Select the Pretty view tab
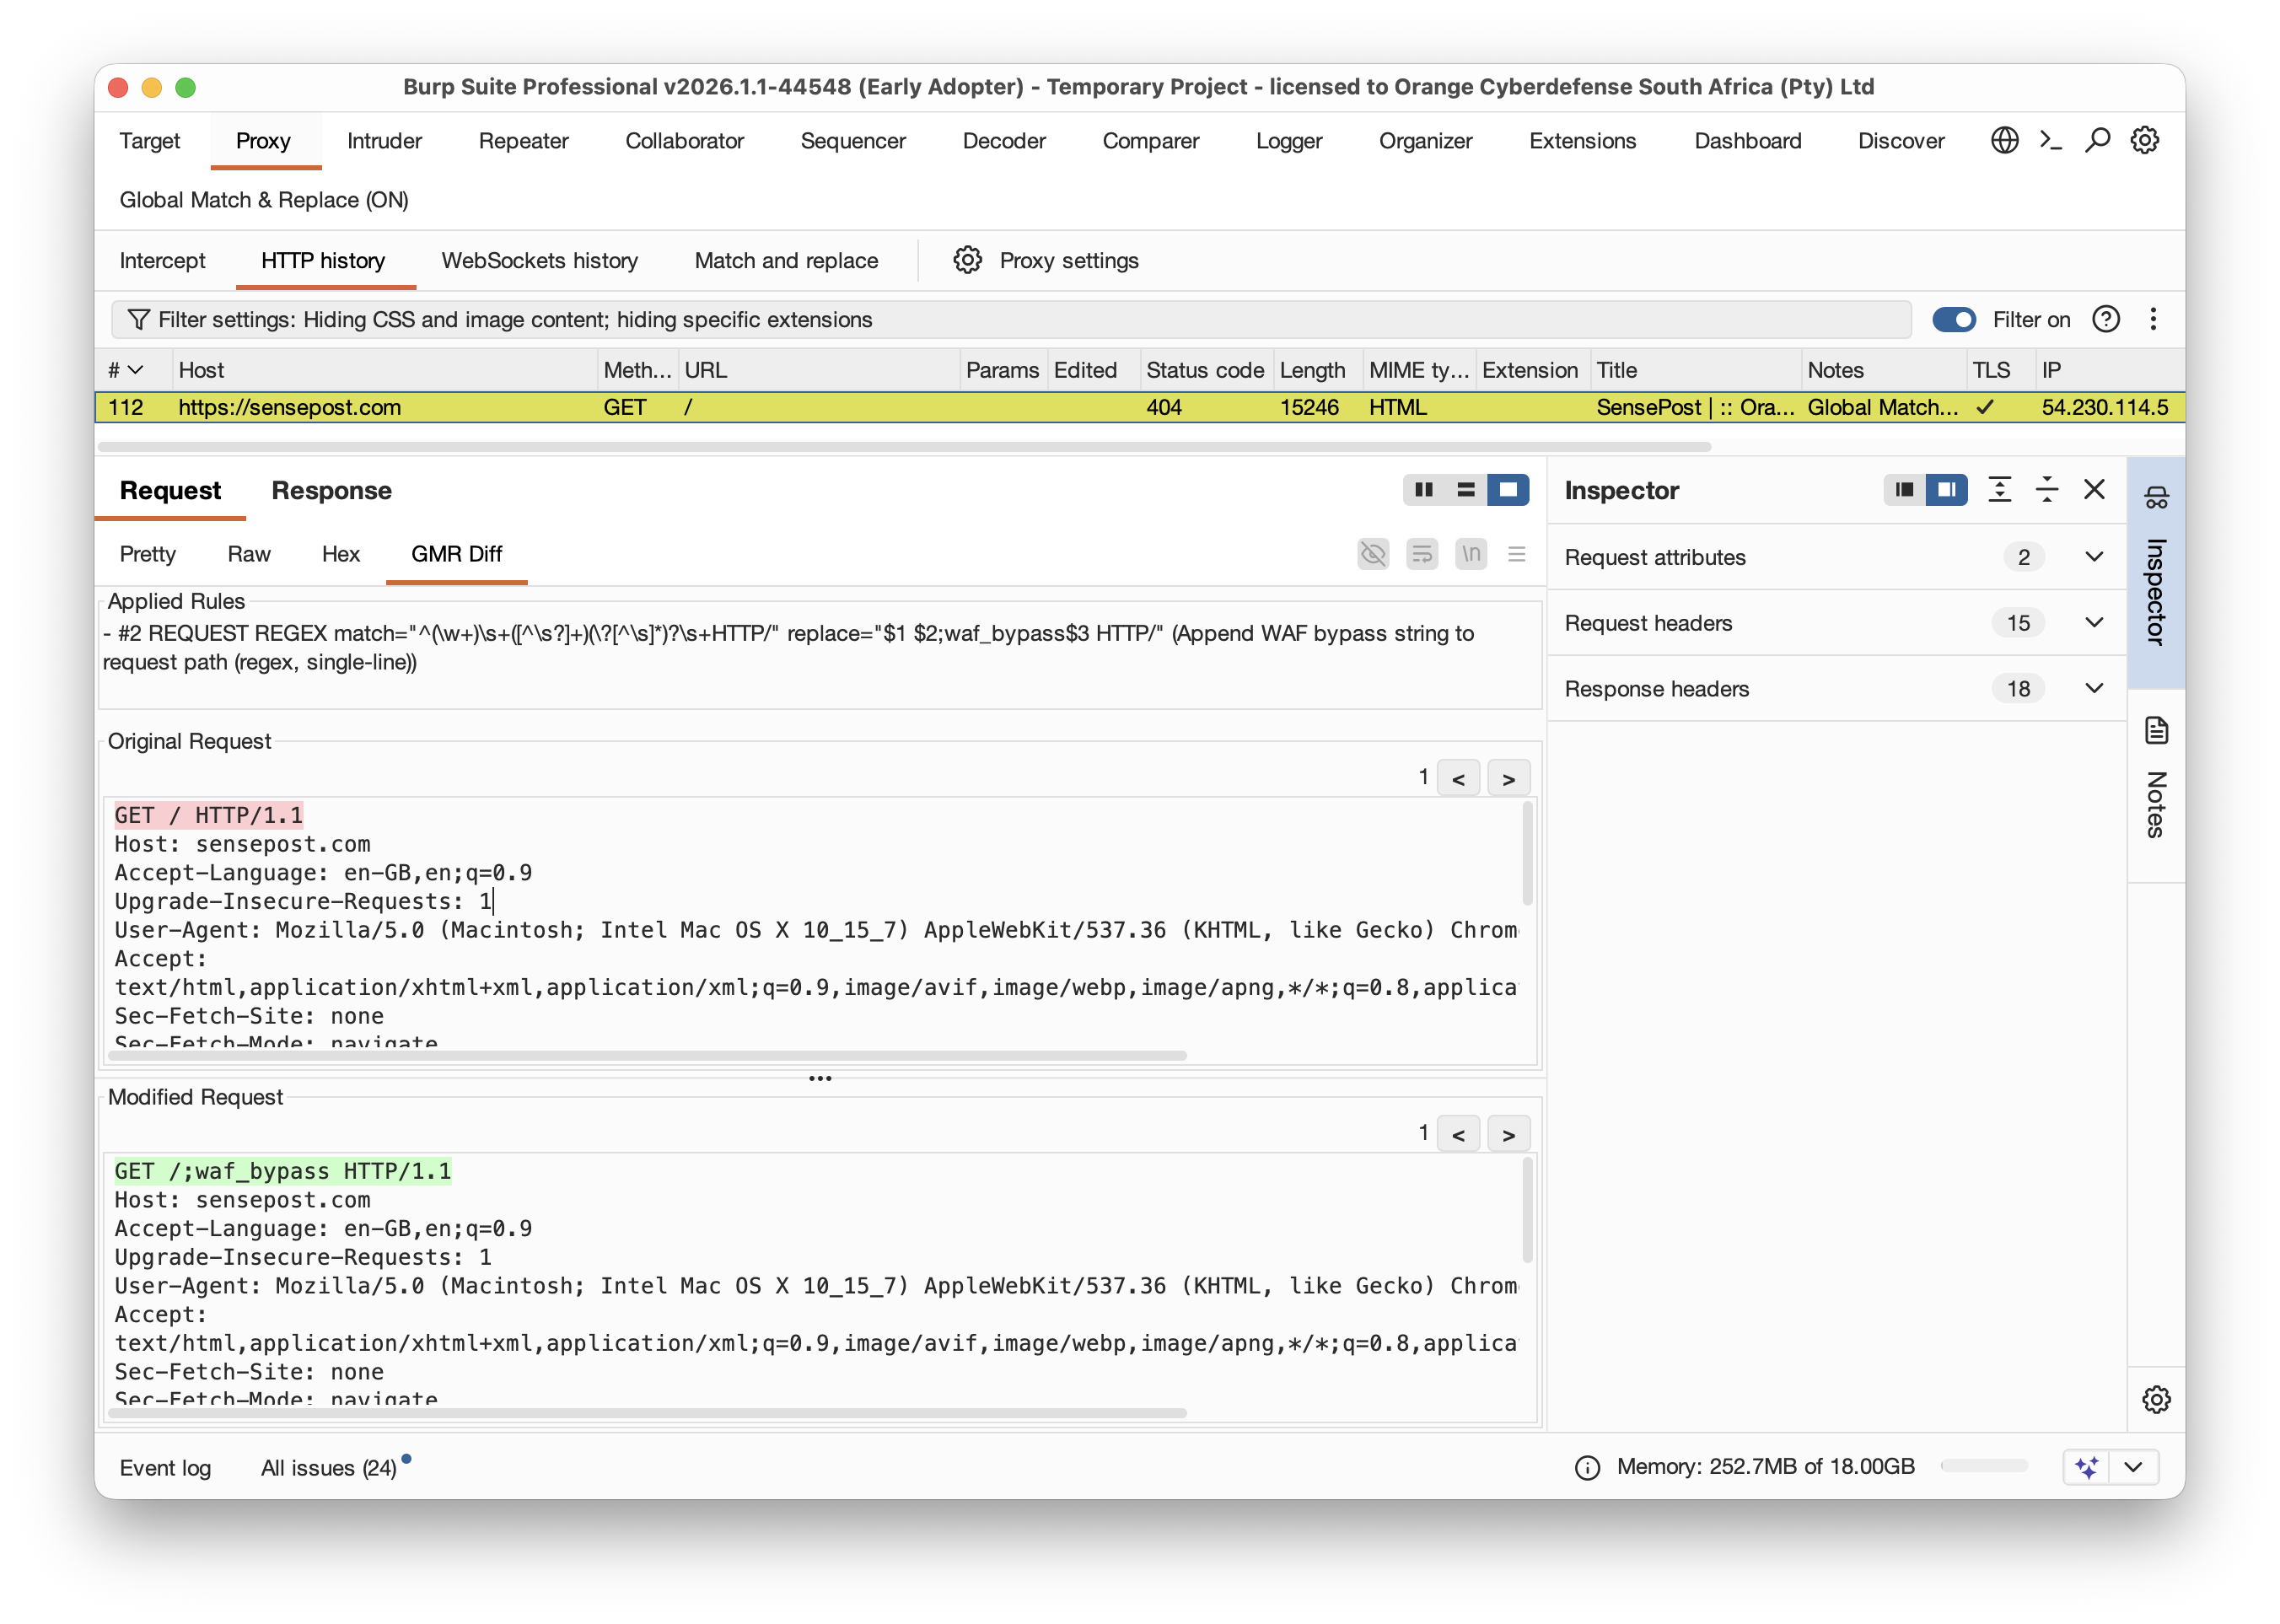 point(147,553)
